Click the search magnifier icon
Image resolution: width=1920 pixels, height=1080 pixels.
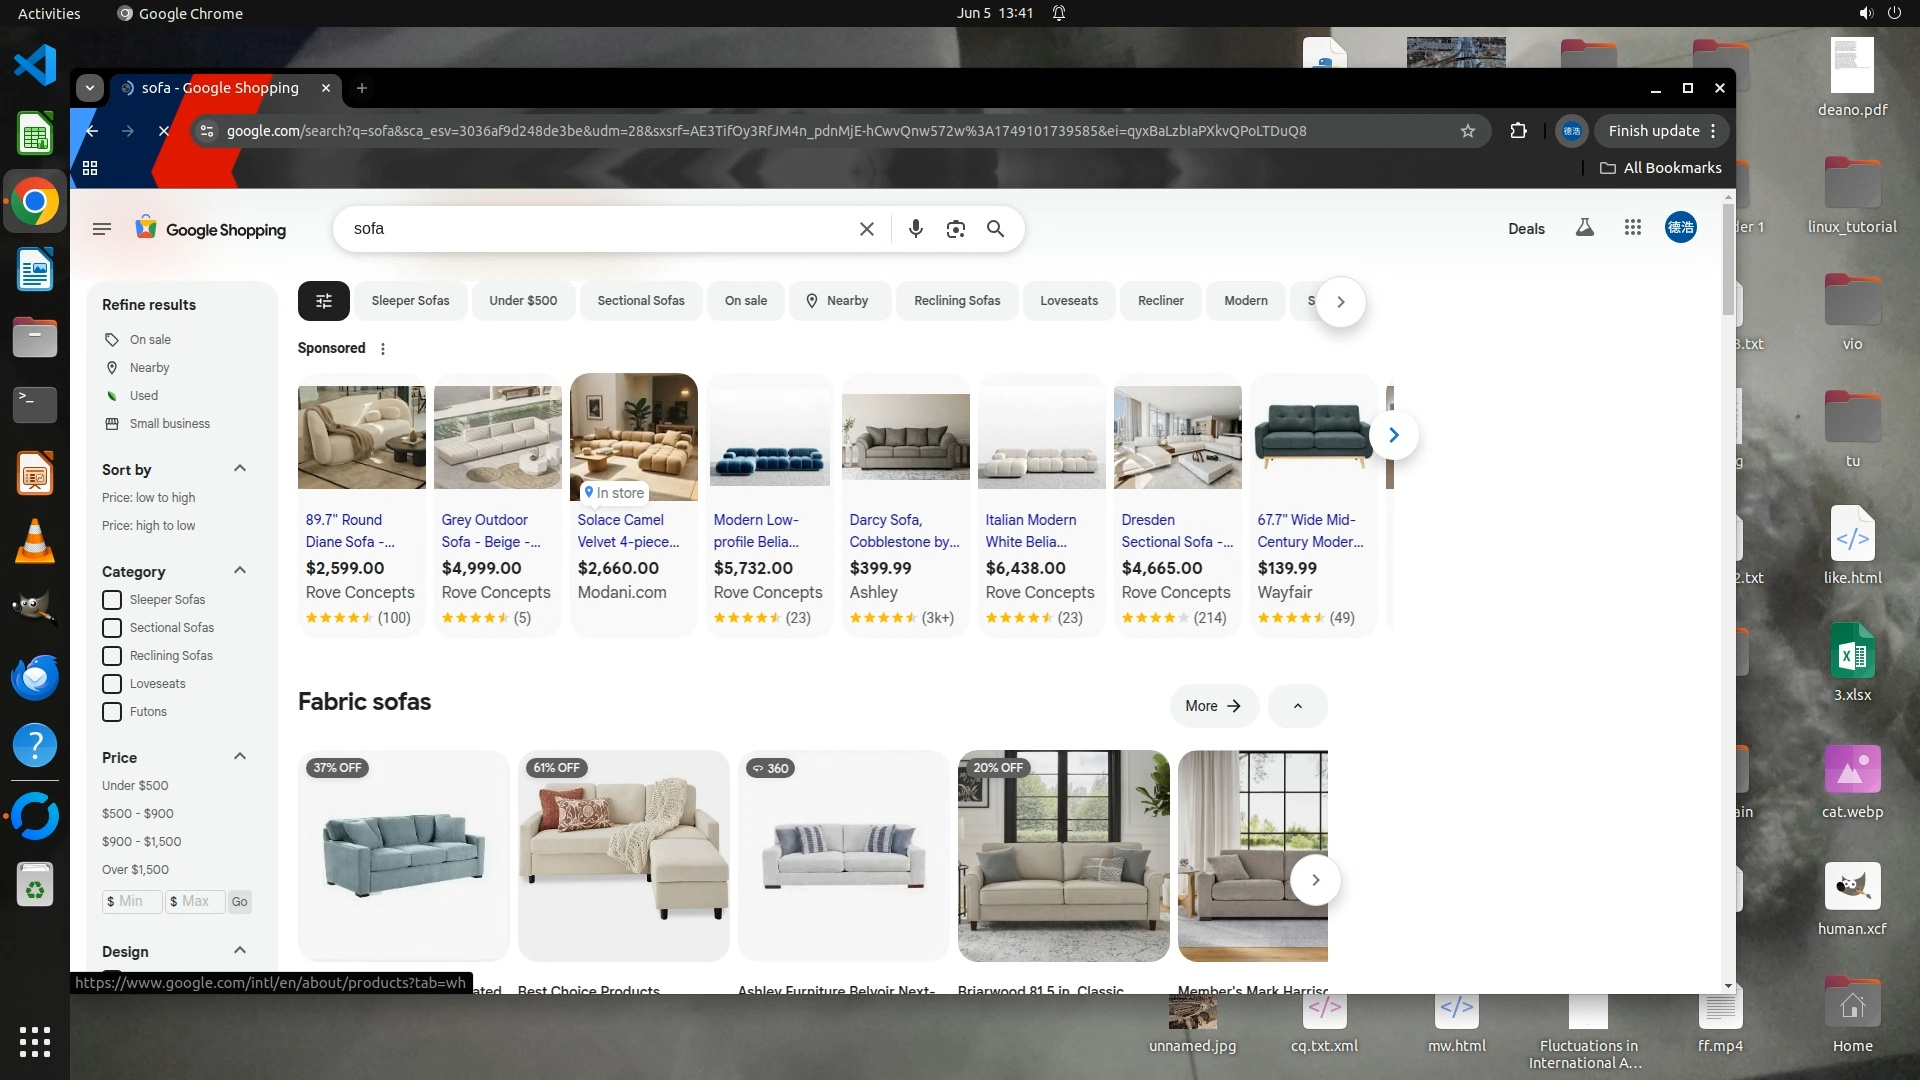click(995, 229)
